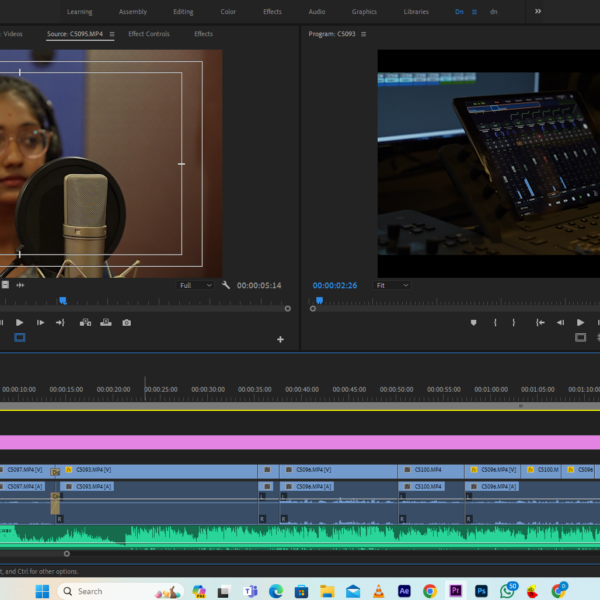600x600 pixels.
Task: Open Photoshop from the taskbar
Action: [481, 591]
